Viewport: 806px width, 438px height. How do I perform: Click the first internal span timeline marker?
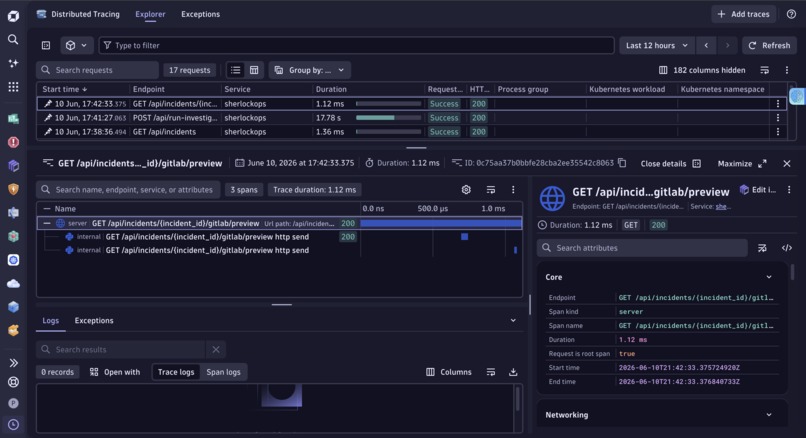(x=464, y=236)
